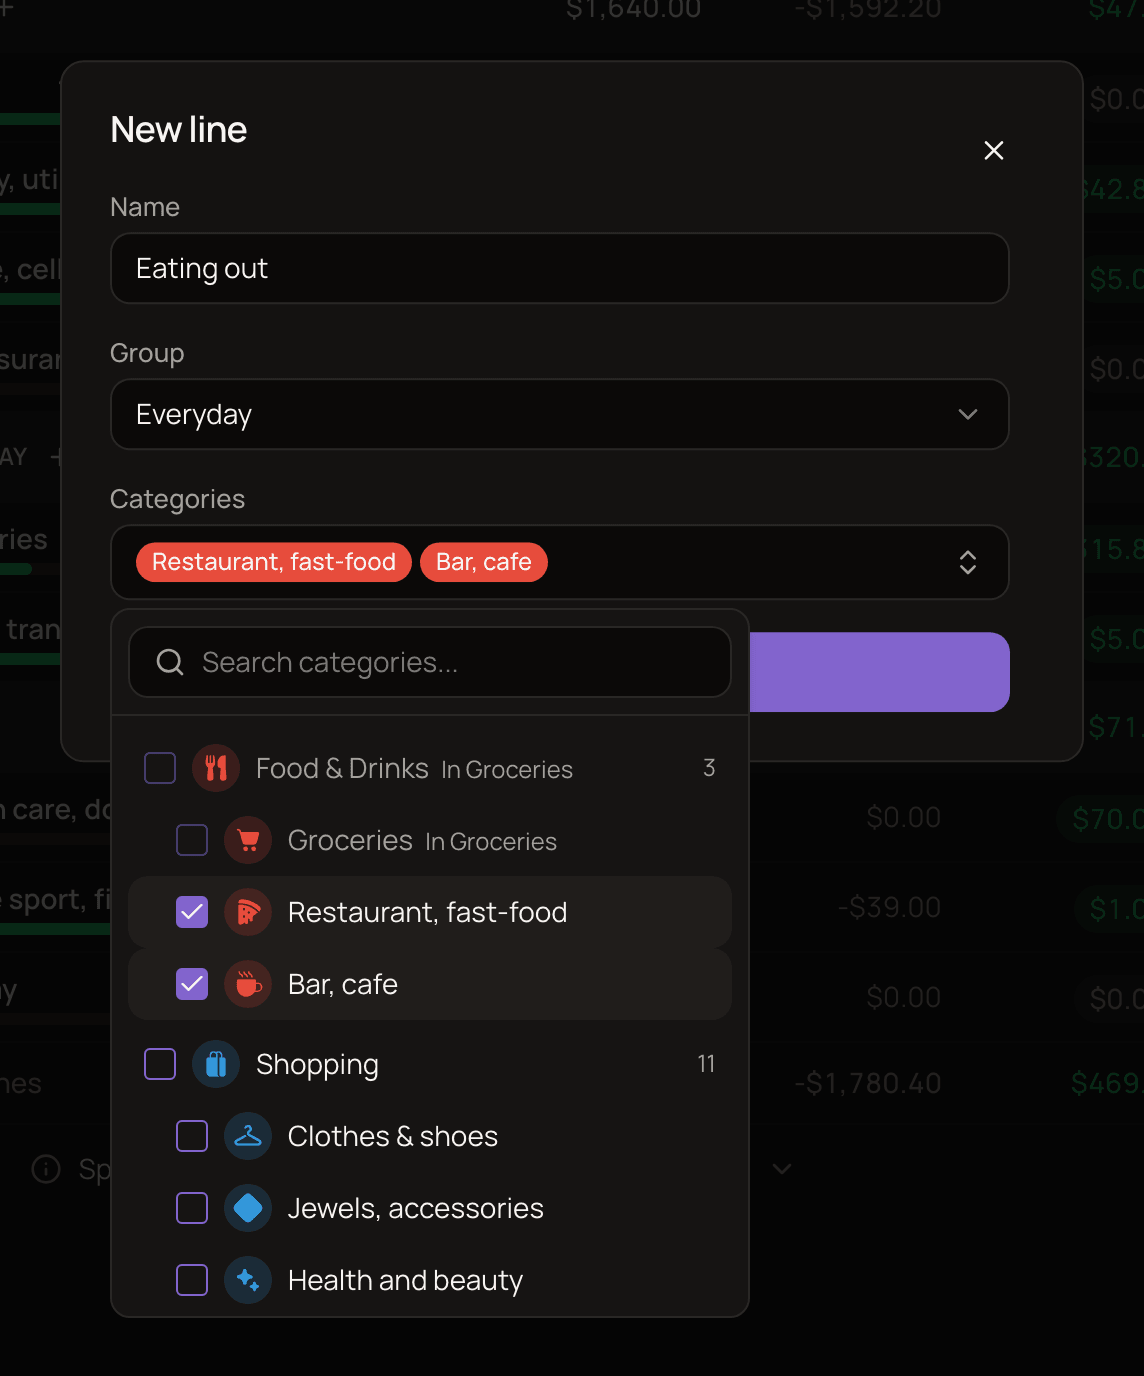The height and width of the screenshot is (1376, 1144).
Task: Click the Clothes & shoes hanger icon
Action: (248, 1136)
